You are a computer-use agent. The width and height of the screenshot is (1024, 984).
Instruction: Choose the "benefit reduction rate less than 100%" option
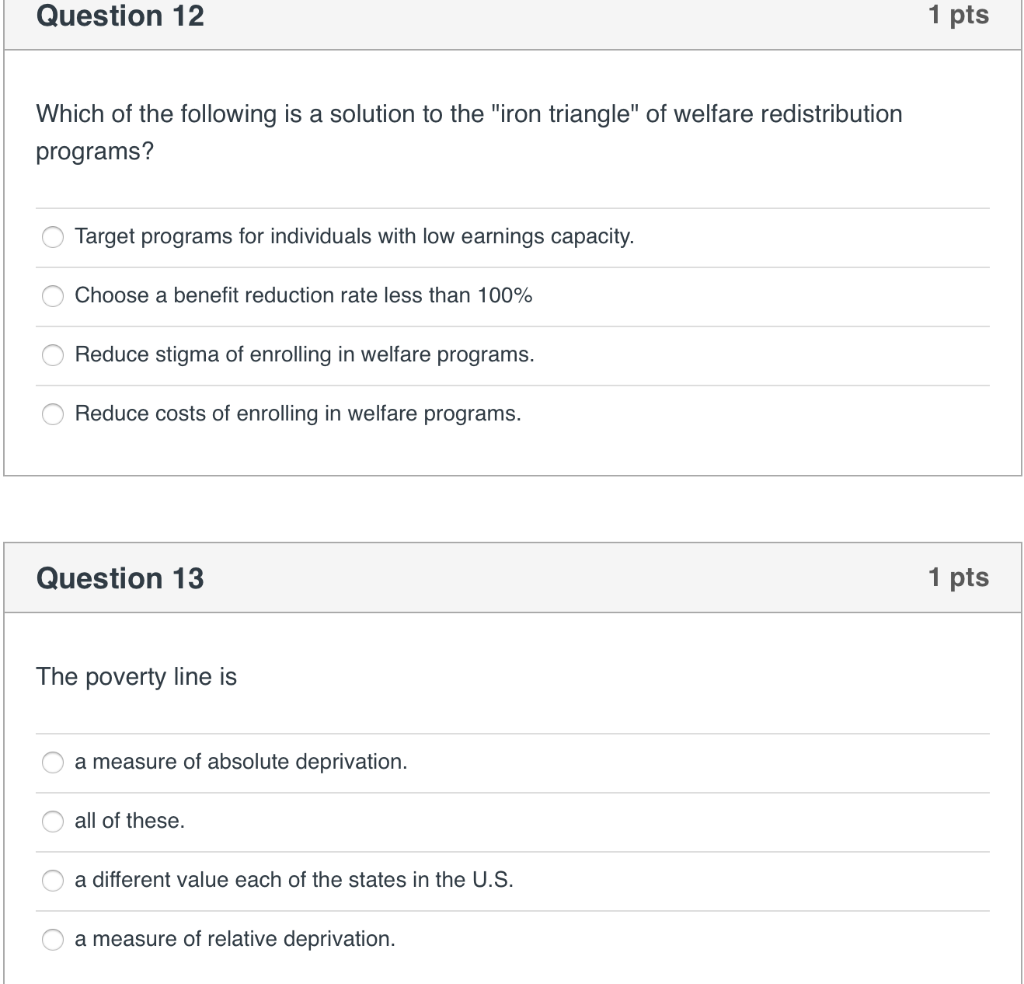point(53,296)
